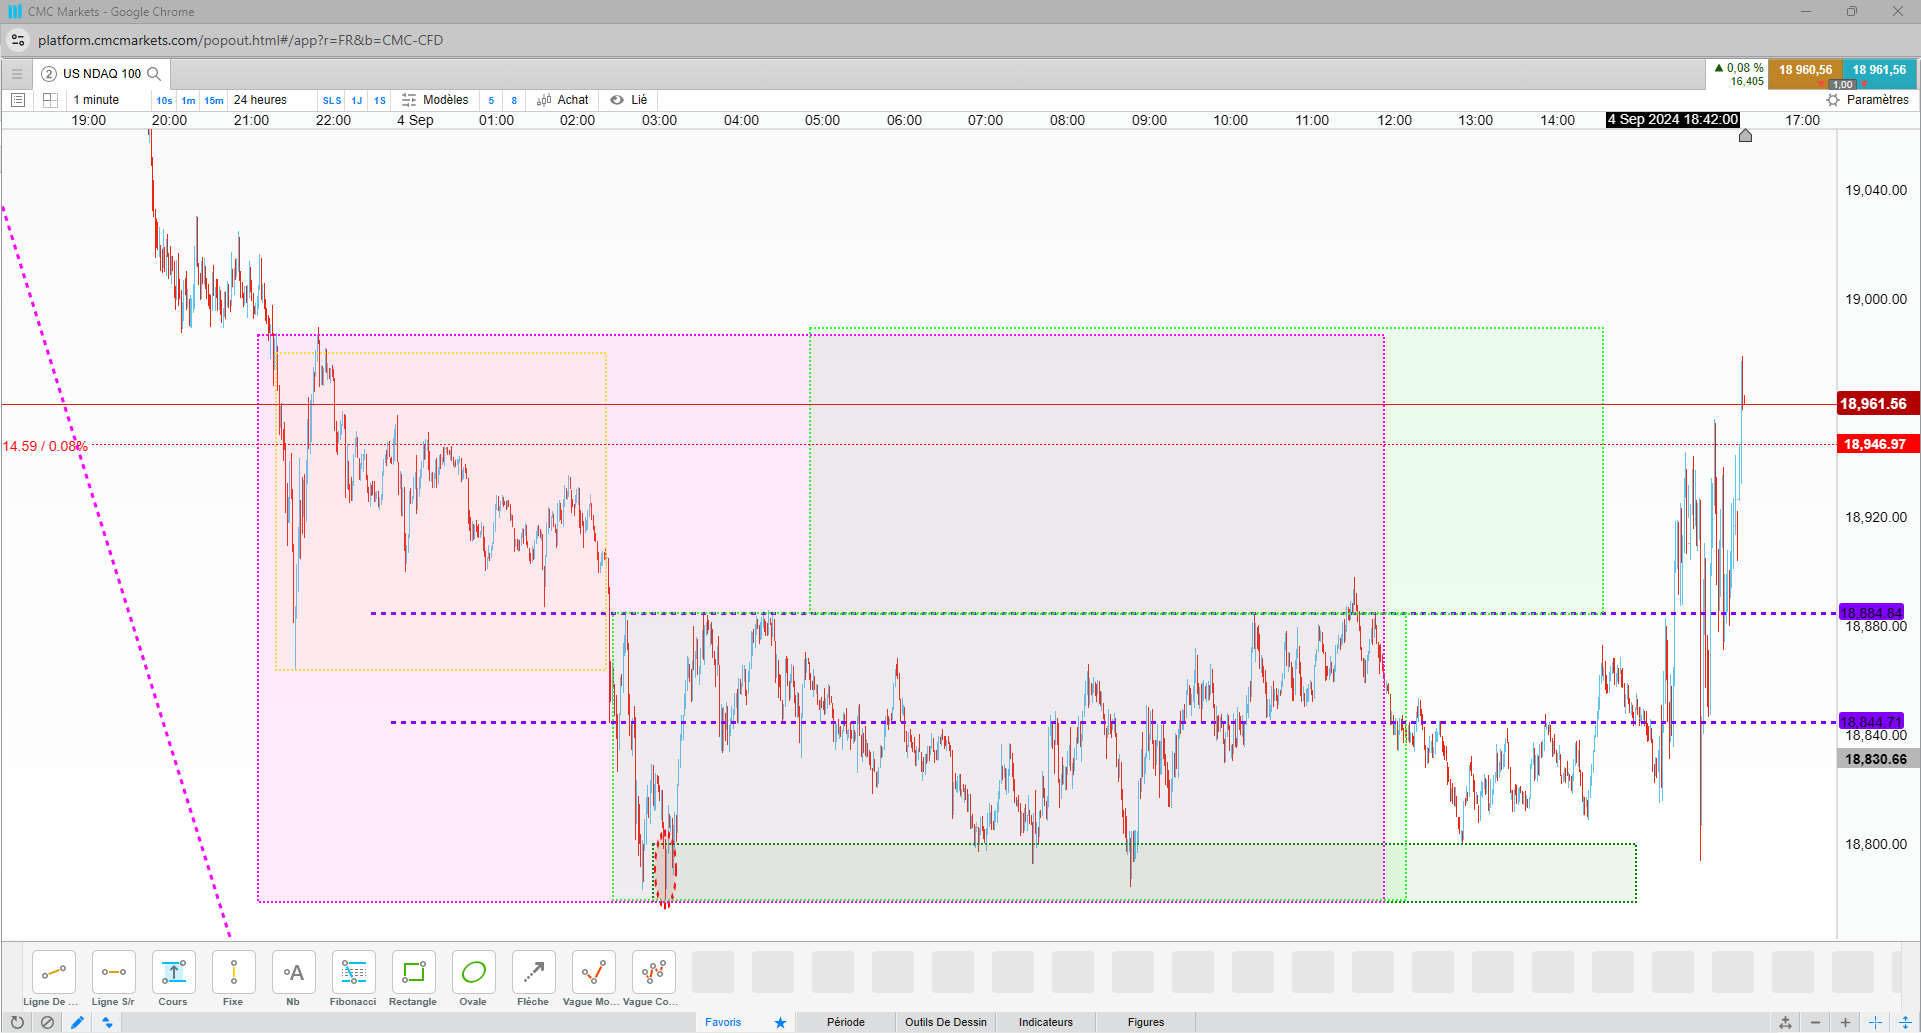Click the clear drawings prohibited-circle icon
Image resolution: width=1921 pixels, height=1033 pixels.
tap(47, 1022)
